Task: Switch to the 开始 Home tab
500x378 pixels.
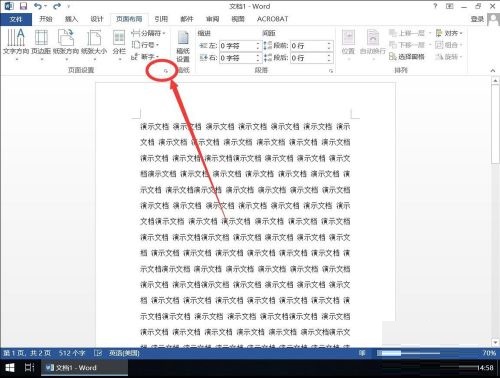Action: click(46, 19)
